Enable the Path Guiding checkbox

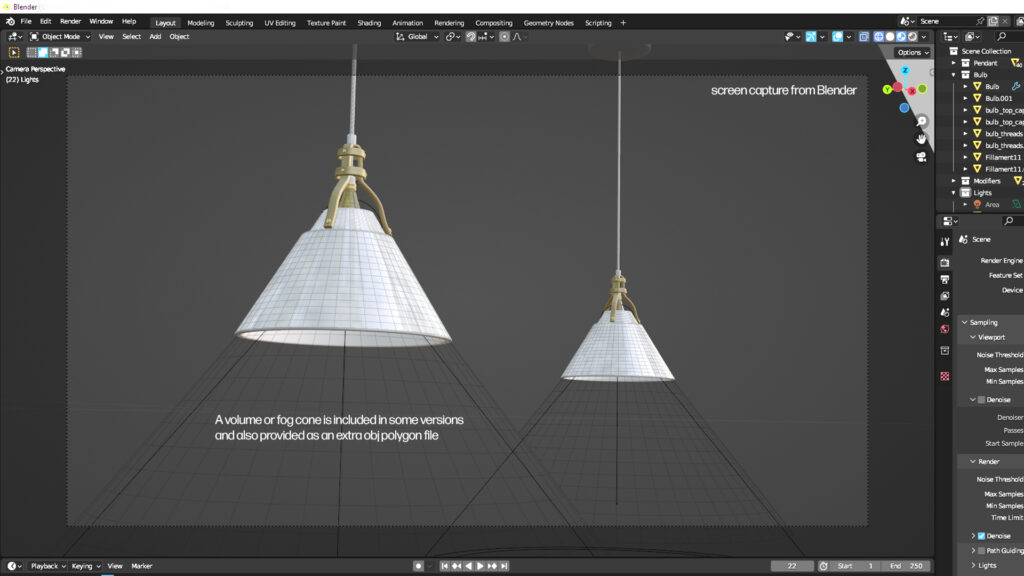pos(981,550)
